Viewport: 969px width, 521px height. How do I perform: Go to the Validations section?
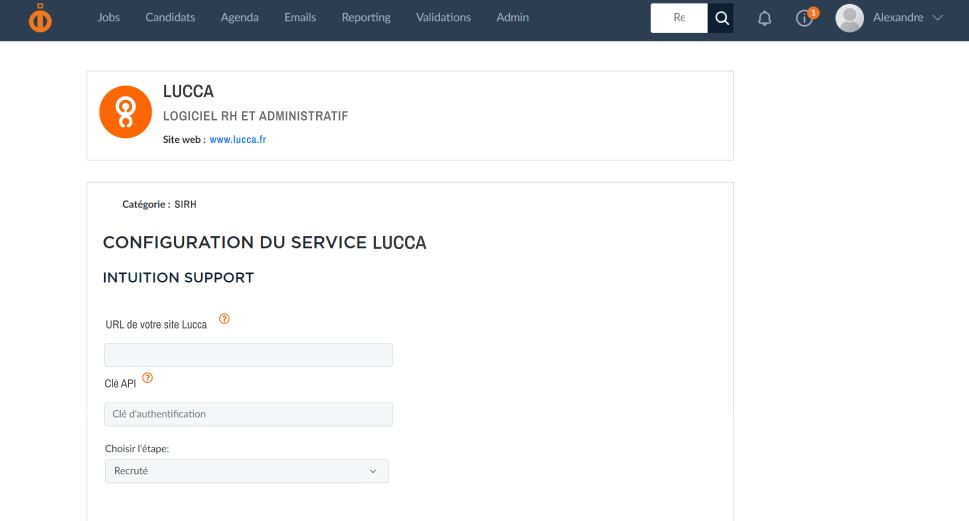pyautogui.click(x=443, y=17)
